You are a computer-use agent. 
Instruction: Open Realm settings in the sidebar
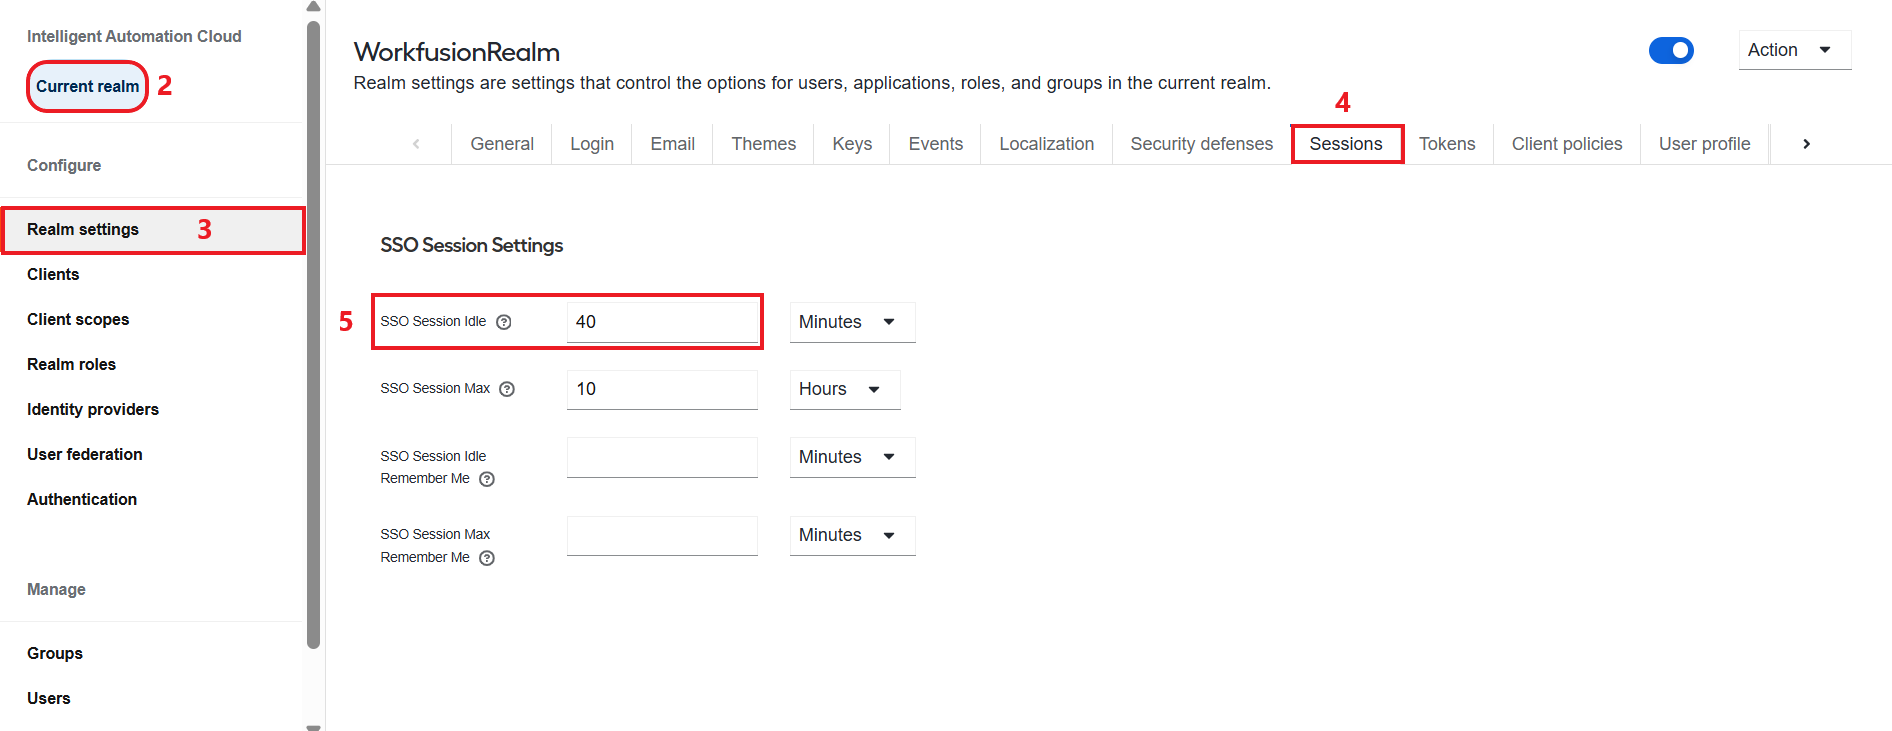click(152, 230)
